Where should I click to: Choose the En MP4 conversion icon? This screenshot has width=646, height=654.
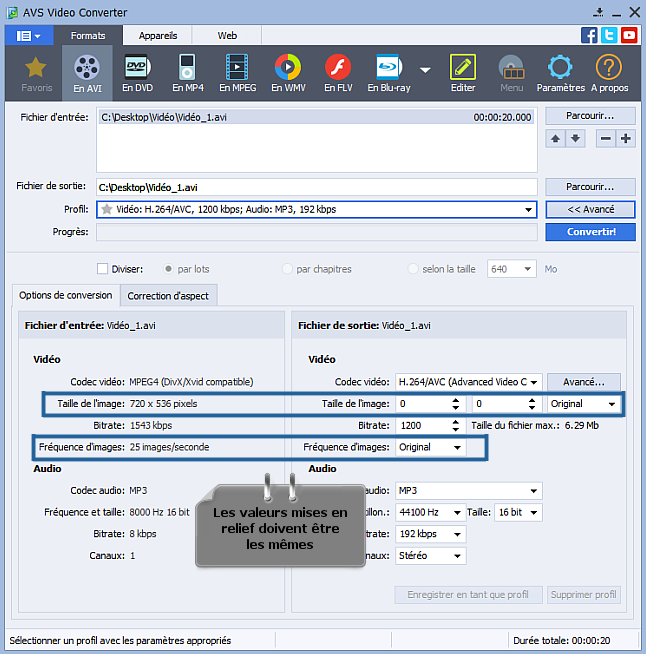pos(187,73)
